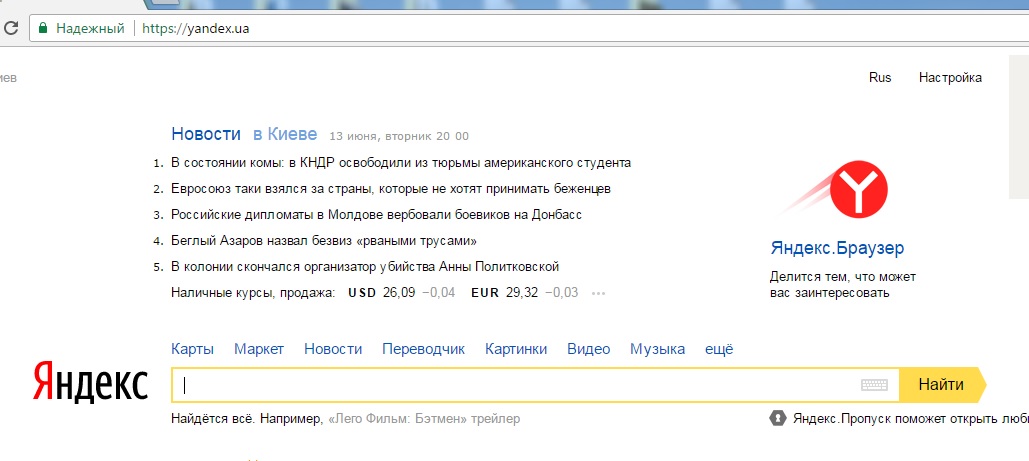This screenshot has width=1029, height=461.
Task: Open the Новости news heading link
Action: (206, 134)
